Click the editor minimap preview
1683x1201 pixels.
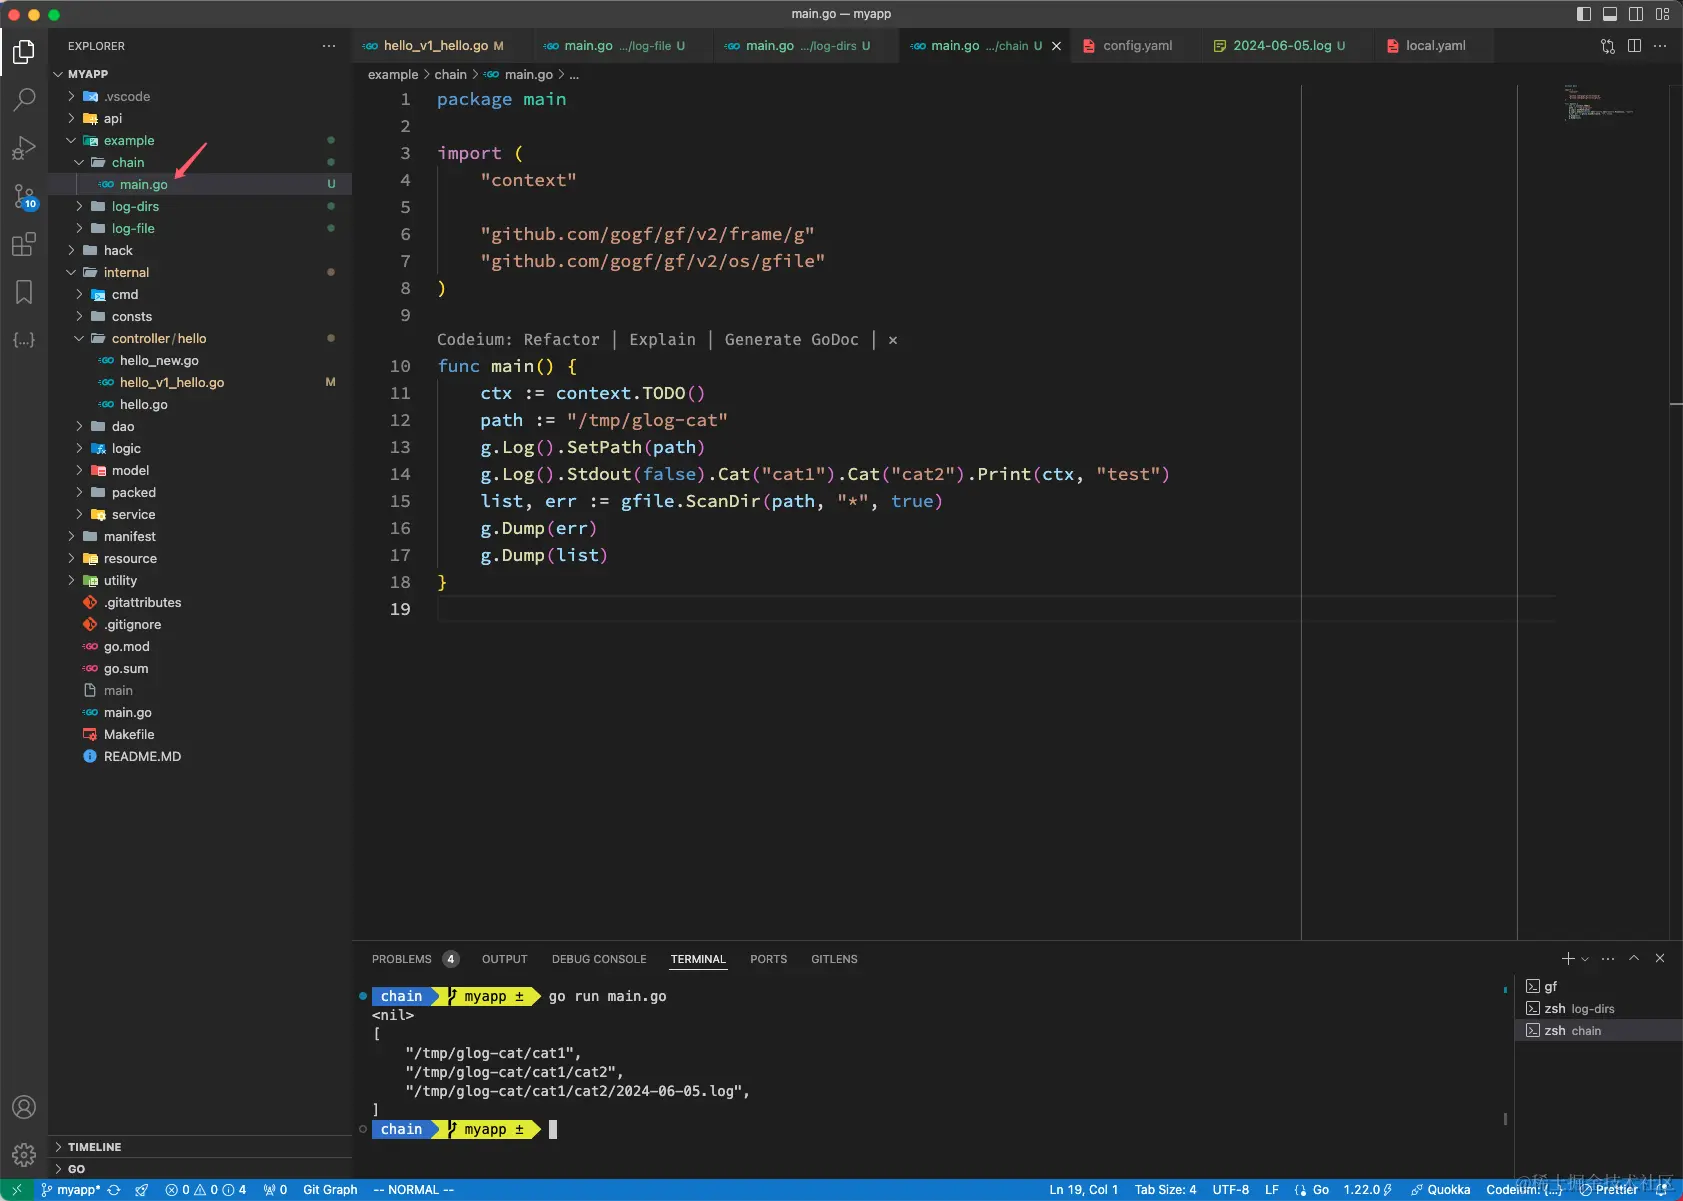pyautogui.click(x=1598, y=104)
